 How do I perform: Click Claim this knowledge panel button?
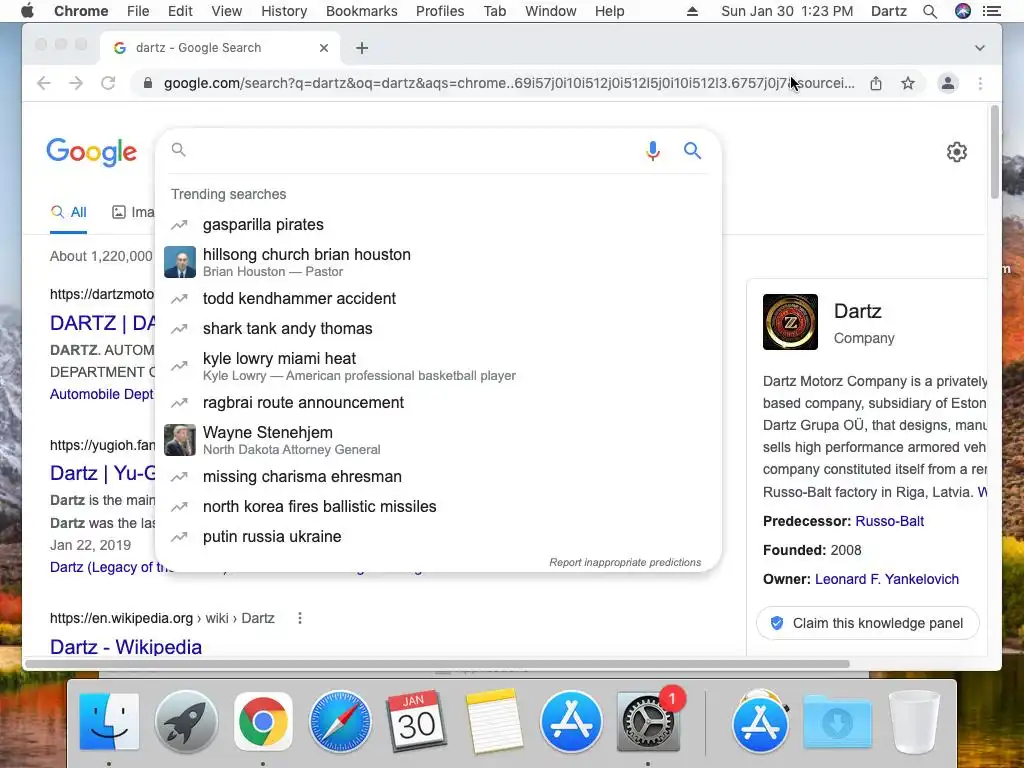(x=868, y=623)
